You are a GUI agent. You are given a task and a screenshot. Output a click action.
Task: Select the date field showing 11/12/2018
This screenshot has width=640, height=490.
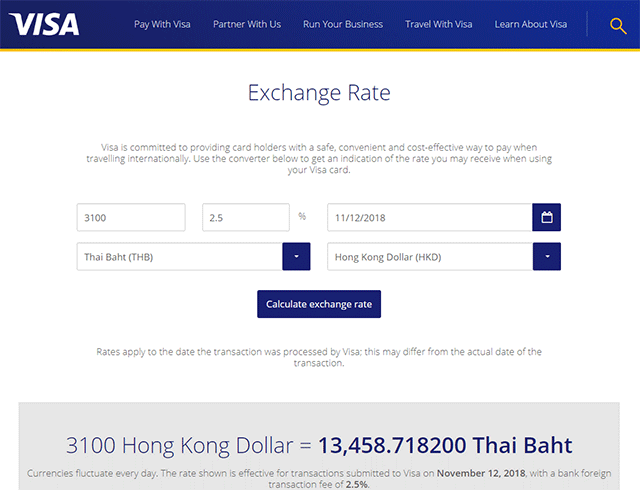(429, 217)
